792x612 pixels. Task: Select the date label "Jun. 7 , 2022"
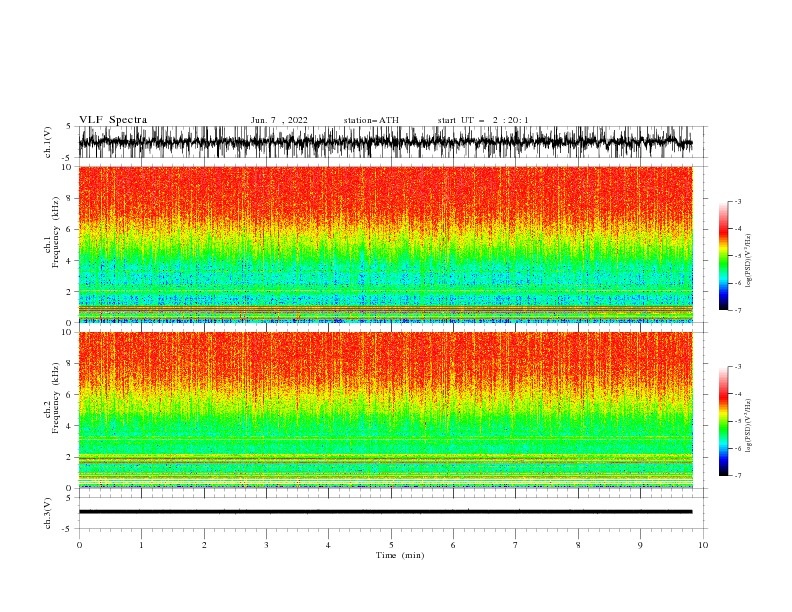pos(279,120)
